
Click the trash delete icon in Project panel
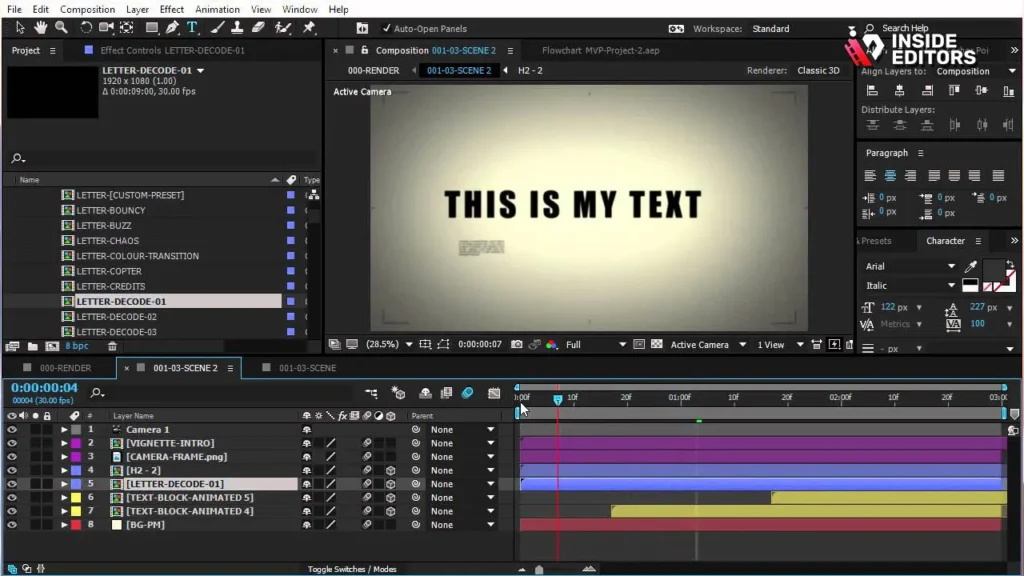112,346
